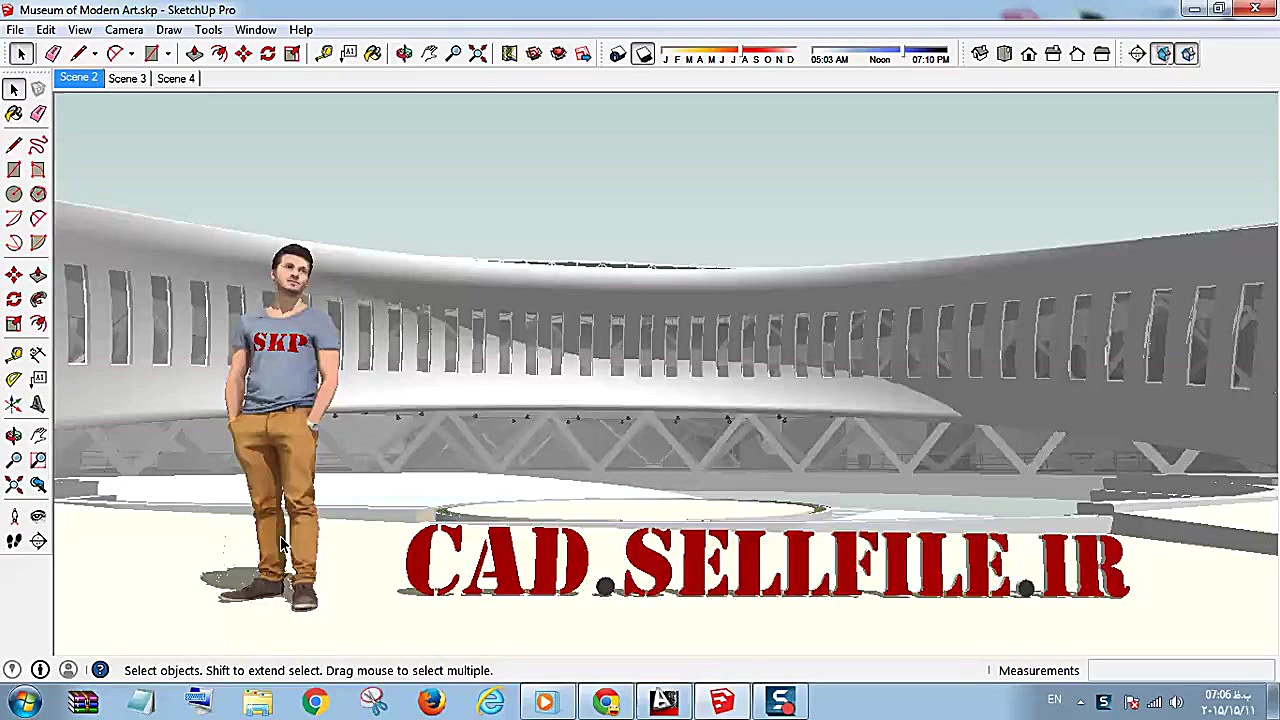Select the 3D Text tool
Screen dimensions: 1280x720
(x=38, y=404)
